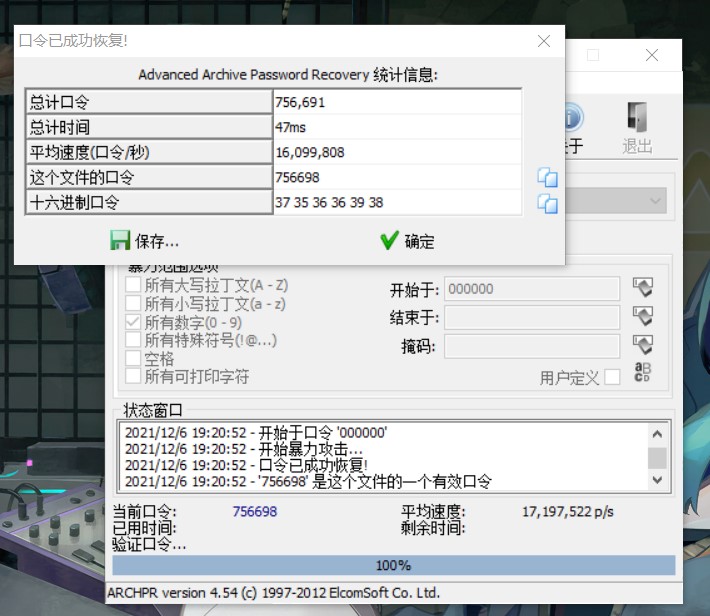This screenshot has width=710, height=616.
Task: Toggle all printable characters checkbox
Action: [133, 376]
